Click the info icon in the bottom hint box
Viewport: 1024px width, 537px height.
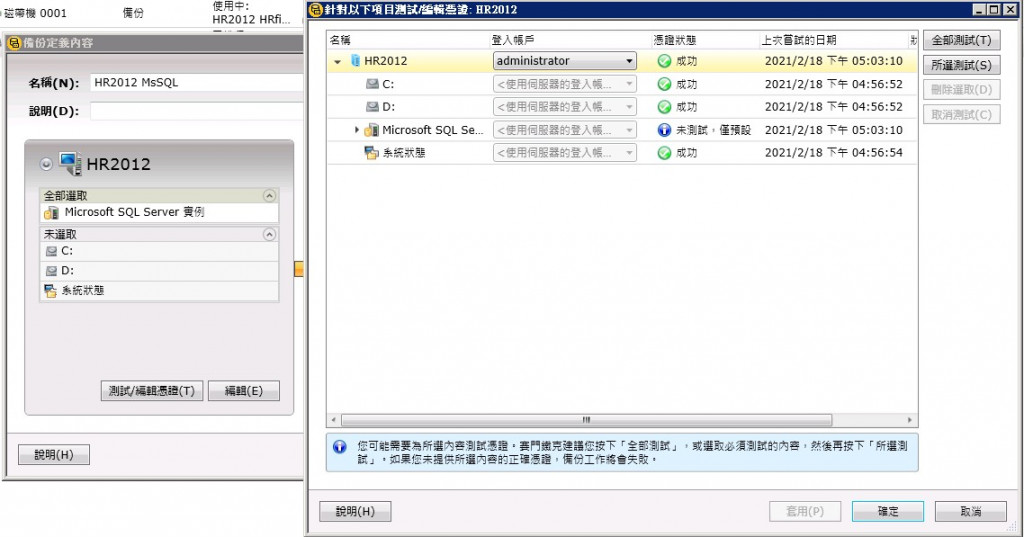pyautogui.click(x=340, y=447)
